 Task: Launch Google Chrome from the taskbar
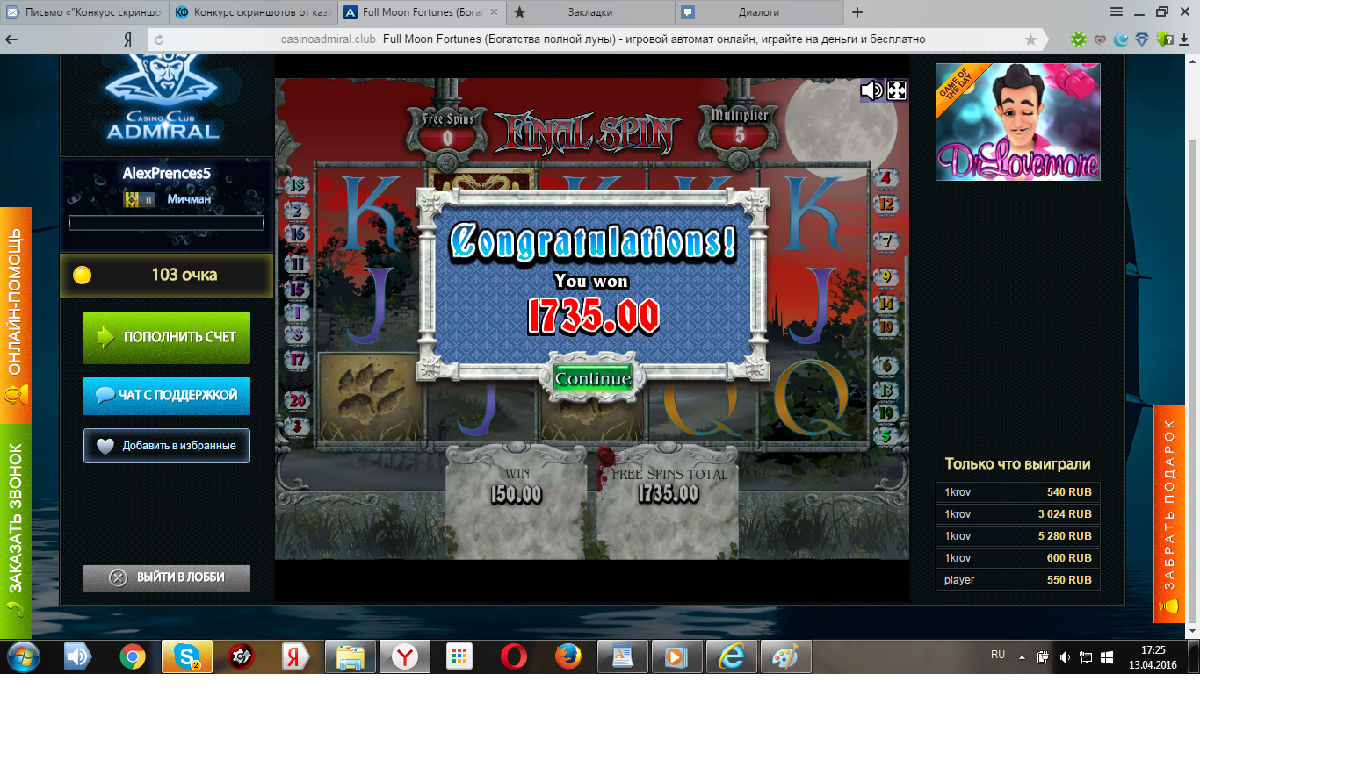pos(132,657)
